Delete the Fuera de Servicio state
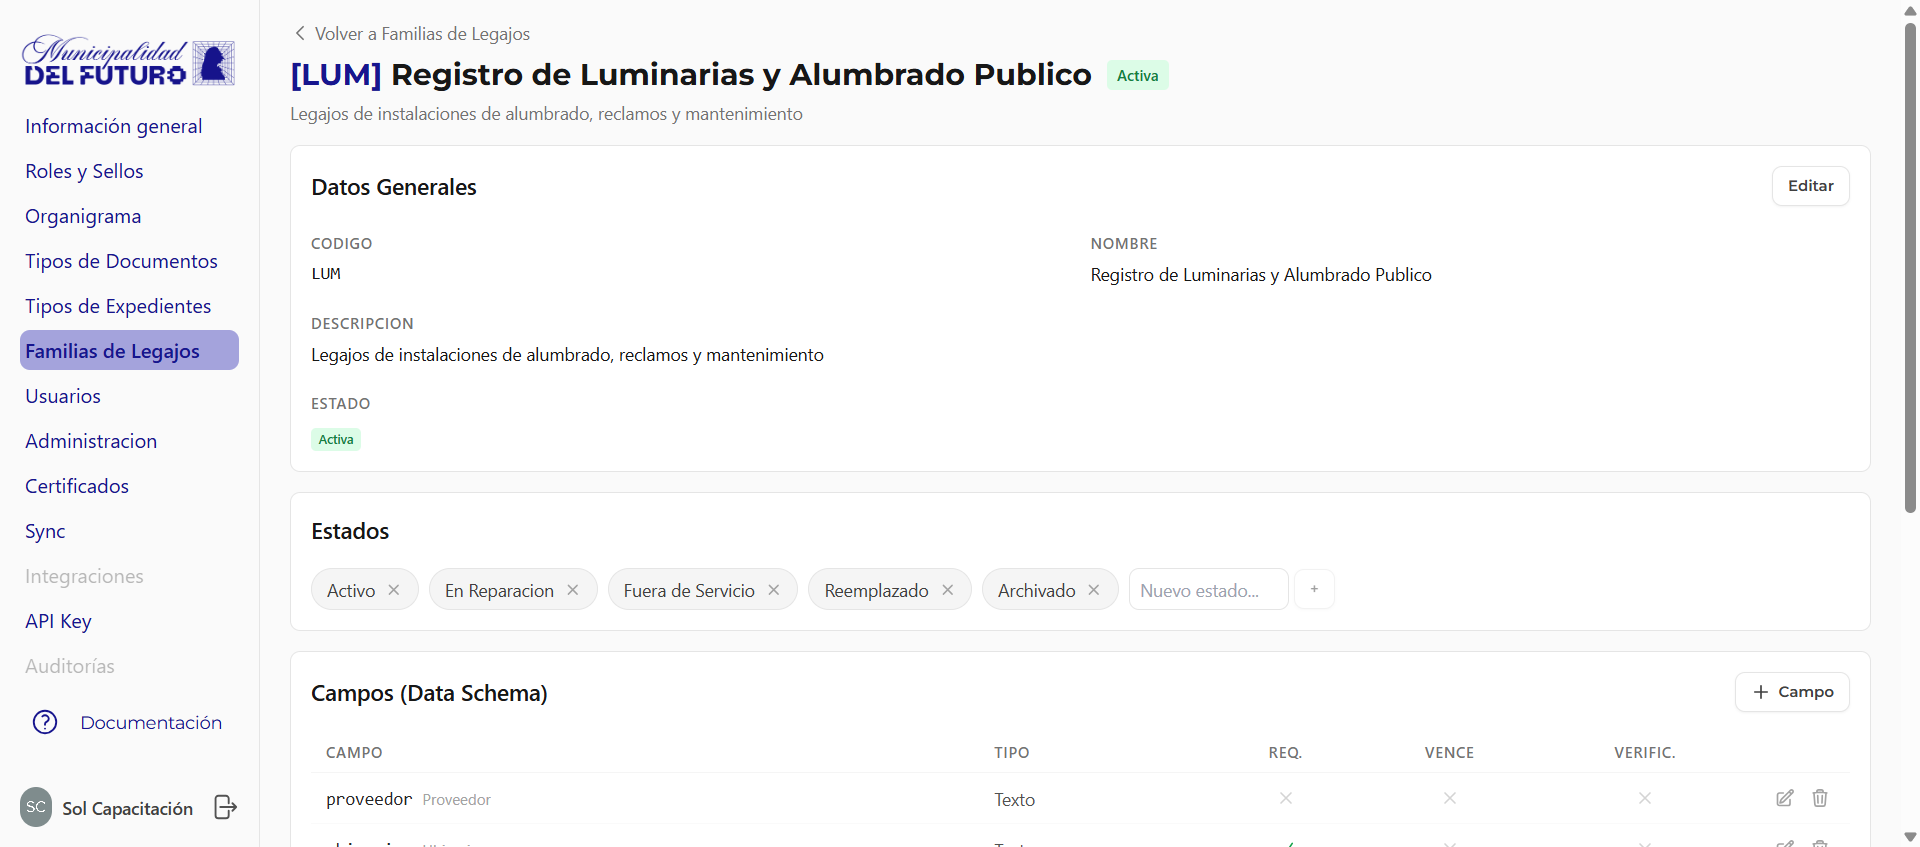This screenshot has height=847, width=1920. pos(774,590)
